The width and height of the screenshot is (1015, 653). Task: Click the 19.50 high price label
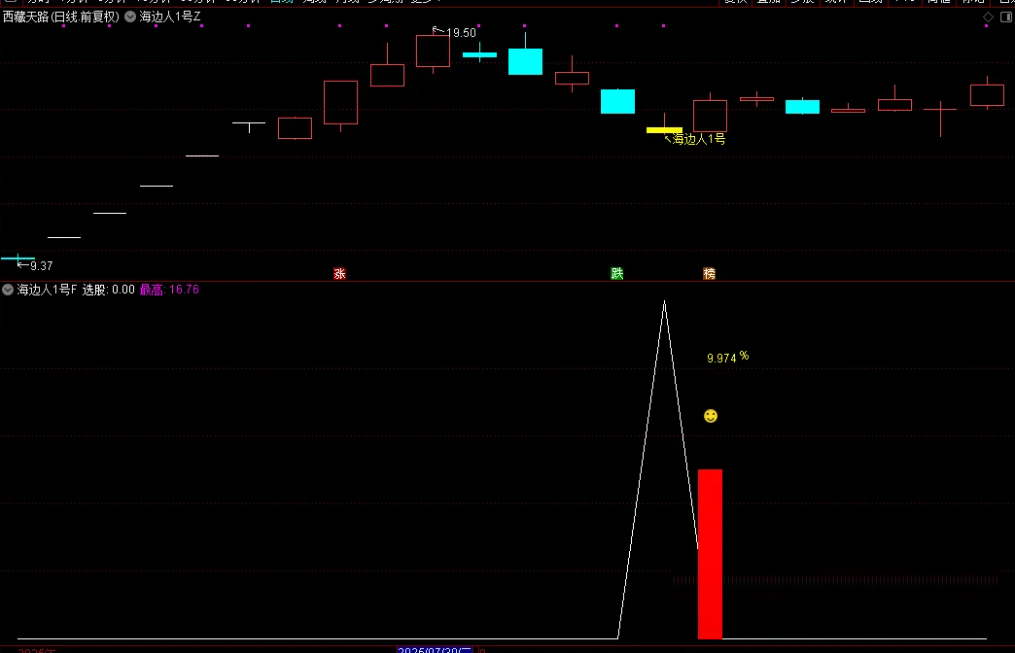461,33
